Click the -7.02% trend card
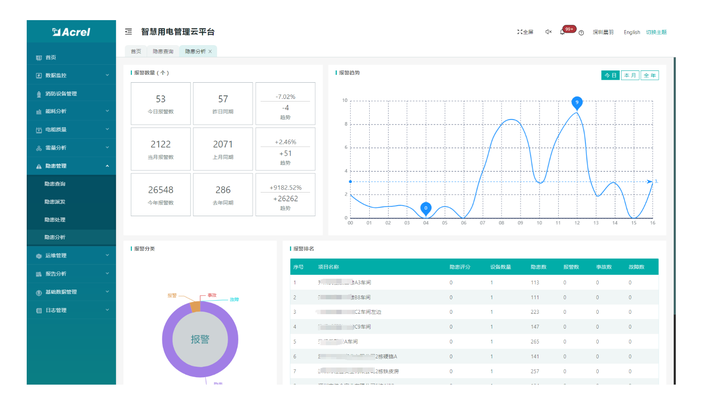Screen dimensions: 720x403 click(285, 104)
